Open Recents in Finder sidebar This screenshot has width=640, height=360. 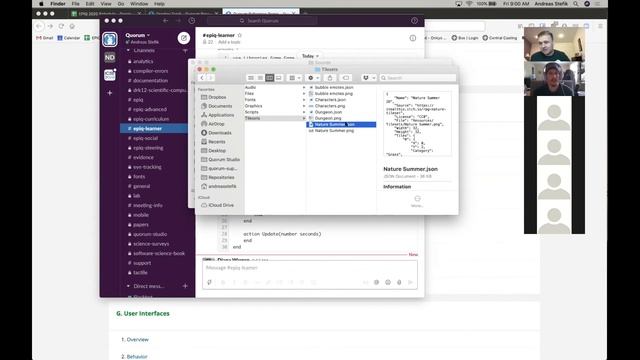click(216, 142)
